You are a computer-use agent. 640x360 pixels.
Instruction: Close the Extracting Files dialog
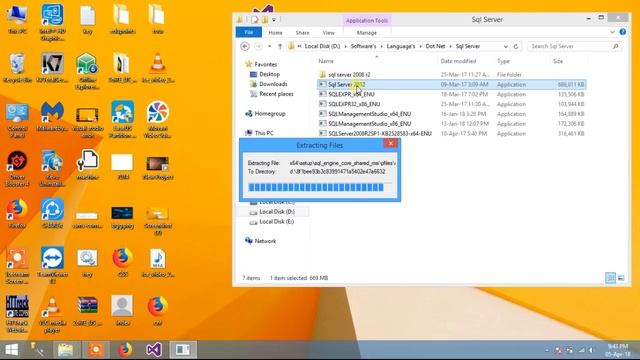pos(391,143)
